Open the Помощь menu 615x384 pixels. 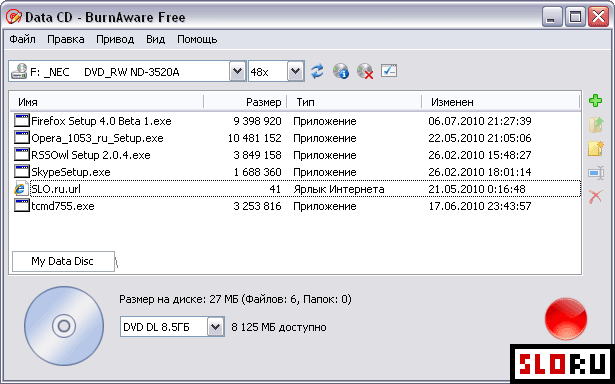pyautogui.click(x=197, y=40)
